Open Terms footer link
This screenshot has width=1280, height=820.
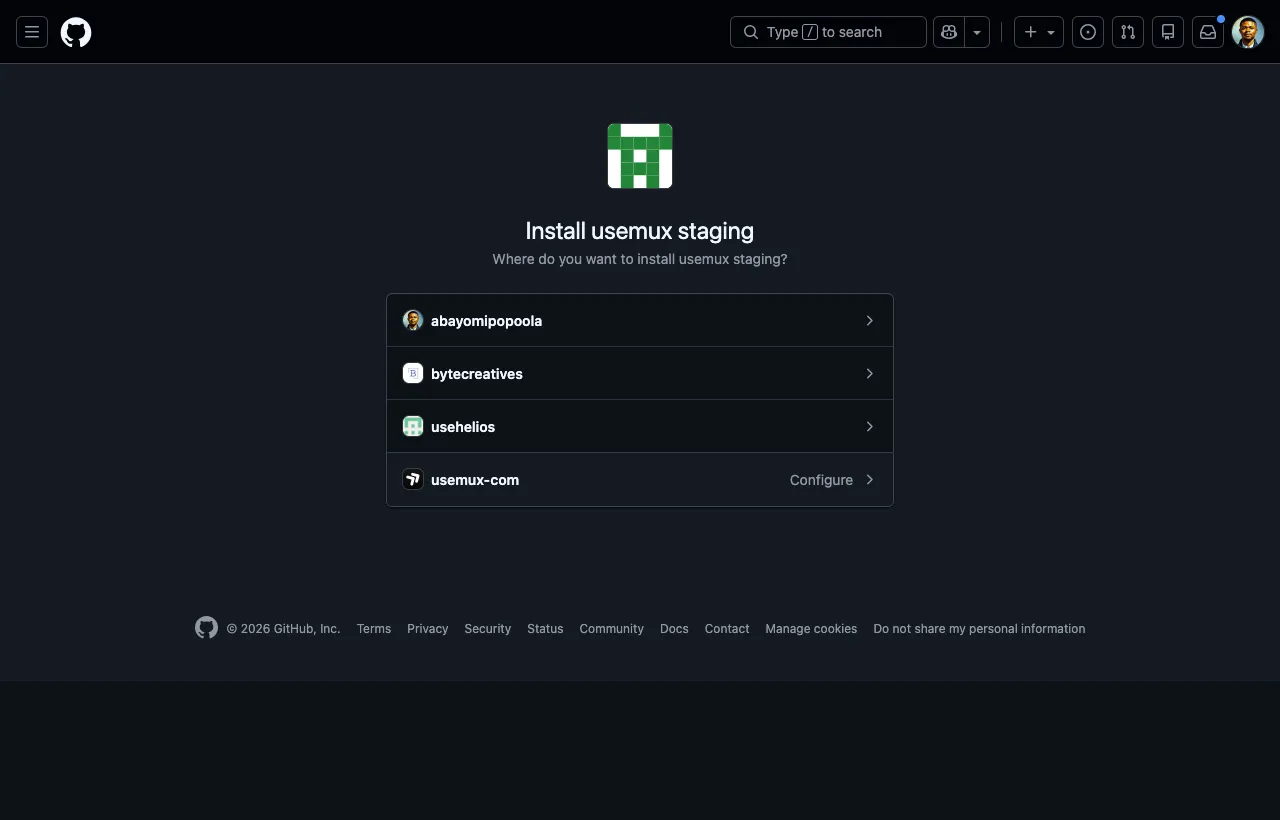(374, 629)
